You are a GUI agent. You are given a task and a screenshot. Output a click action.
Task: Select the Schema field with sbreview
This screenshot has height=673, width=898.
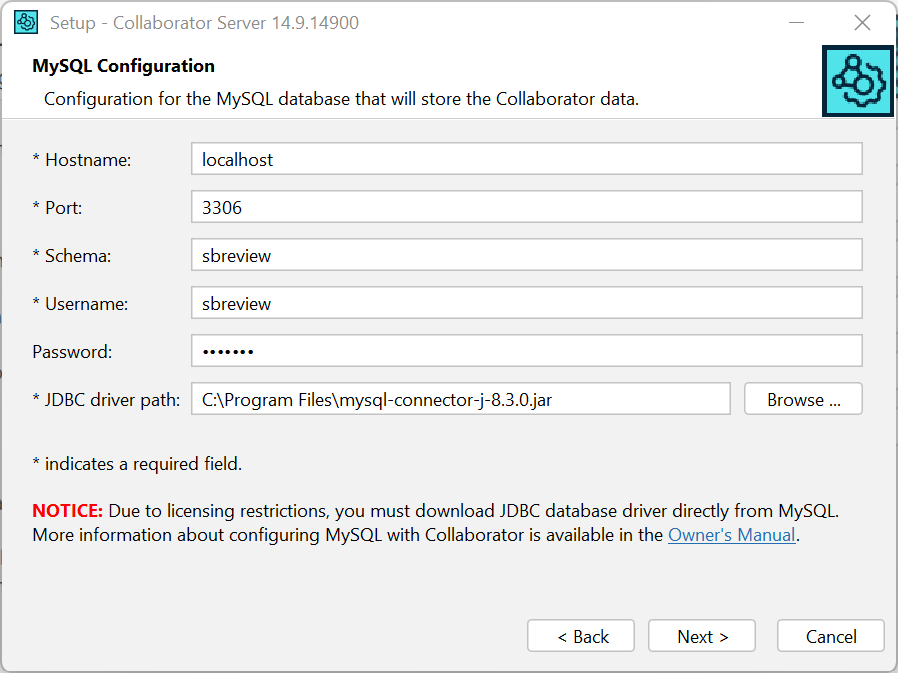tap(526, 254)
